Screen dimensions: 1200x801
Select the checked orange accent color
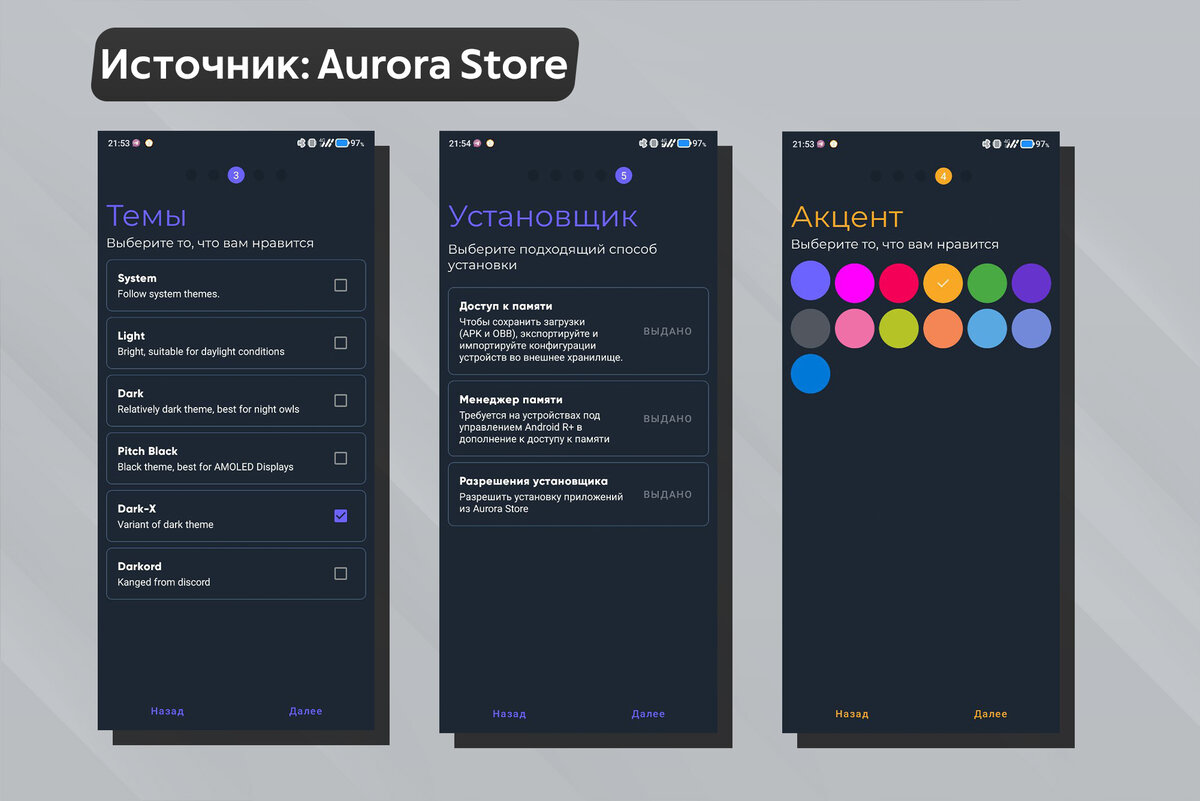coord(943,283)
